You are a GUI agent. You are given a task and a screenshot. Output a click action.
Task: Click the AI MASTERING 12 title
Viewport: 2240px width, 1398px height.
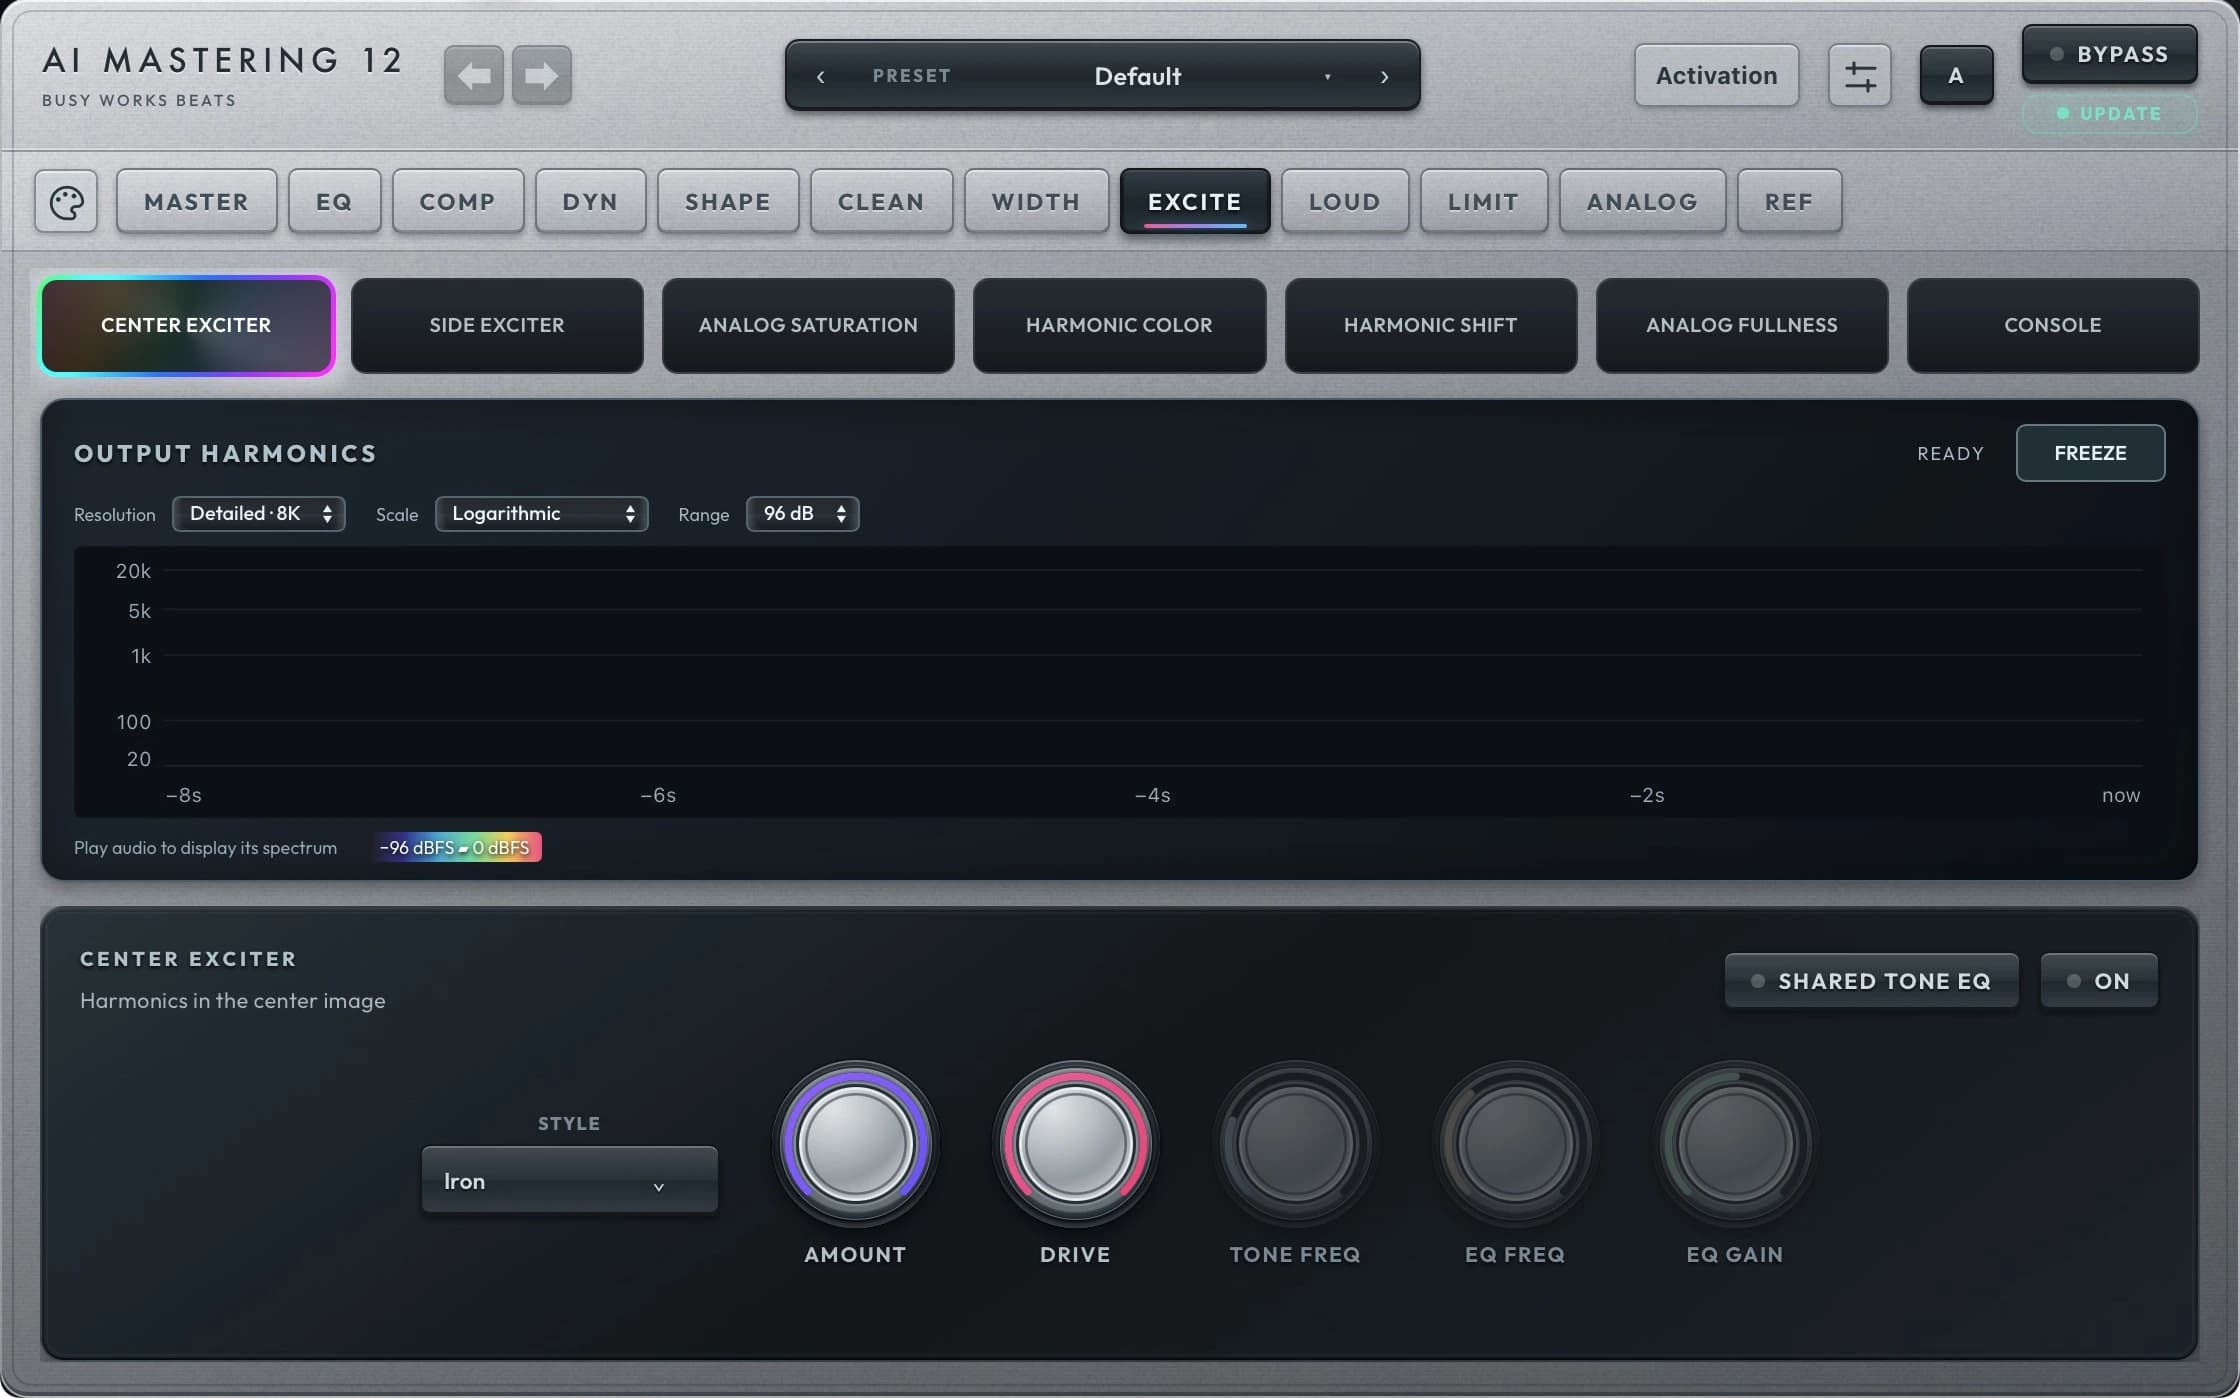pyautogui.click(x=222, y=60)
